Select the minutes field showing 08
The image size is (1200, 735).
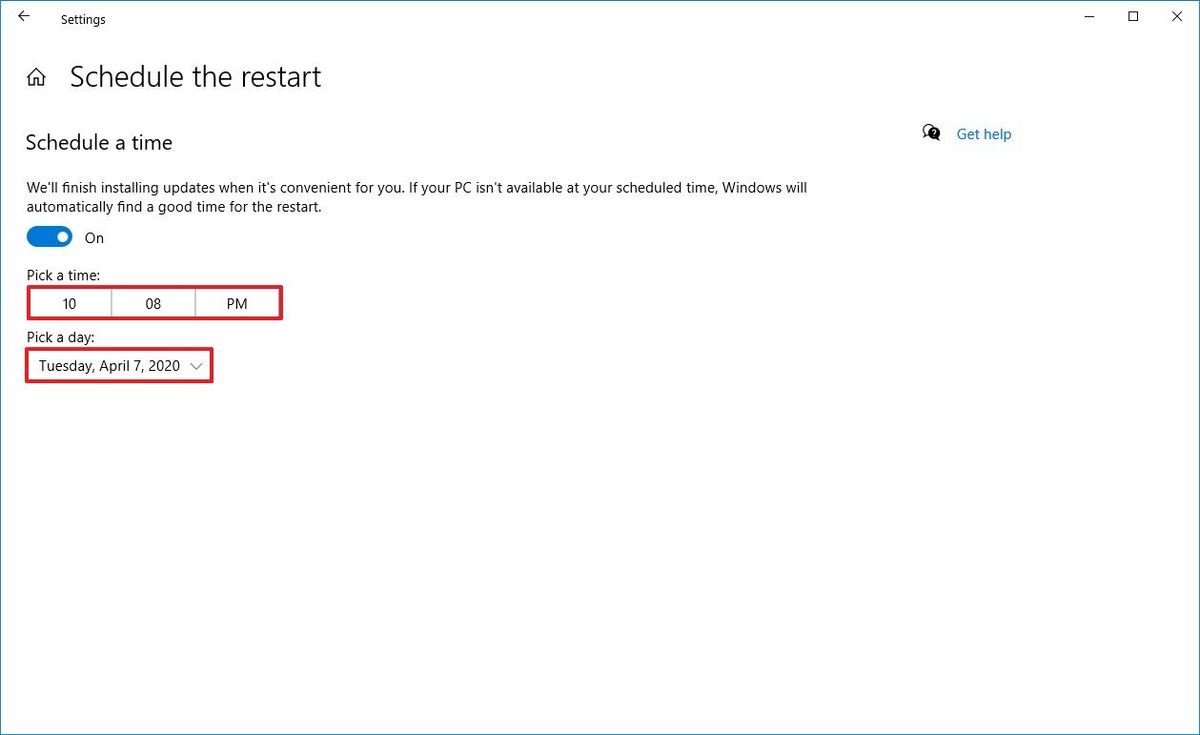click(153, 303)
